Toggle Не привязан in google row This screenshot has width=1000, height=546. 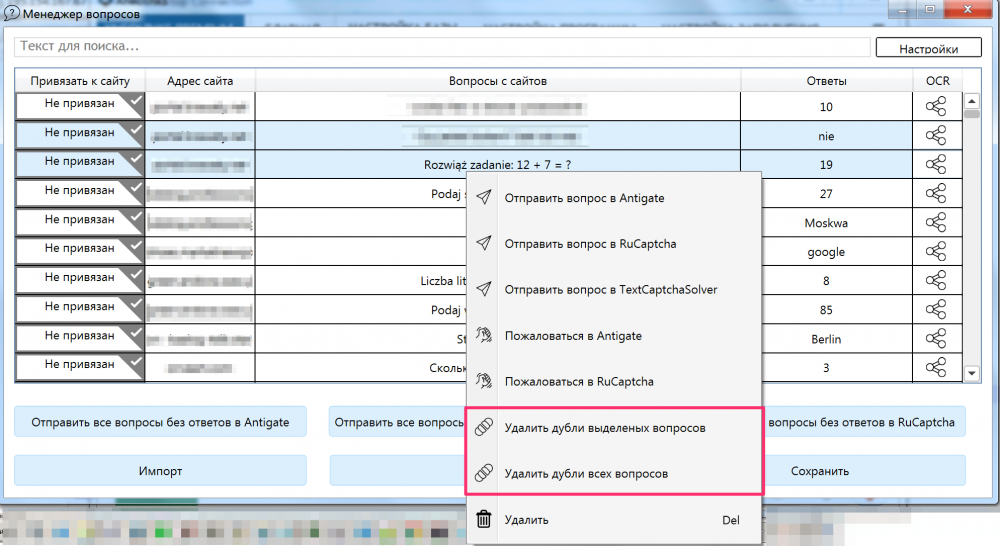pyautogui.click(x=79, y=251)
